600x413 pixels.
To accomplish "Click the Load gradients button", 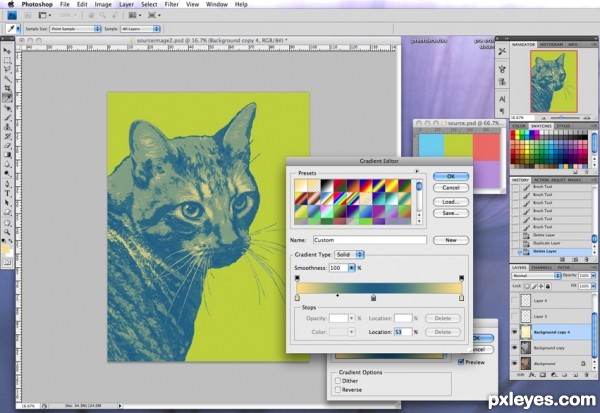I will pyautogui.click(x=451, y=202).
